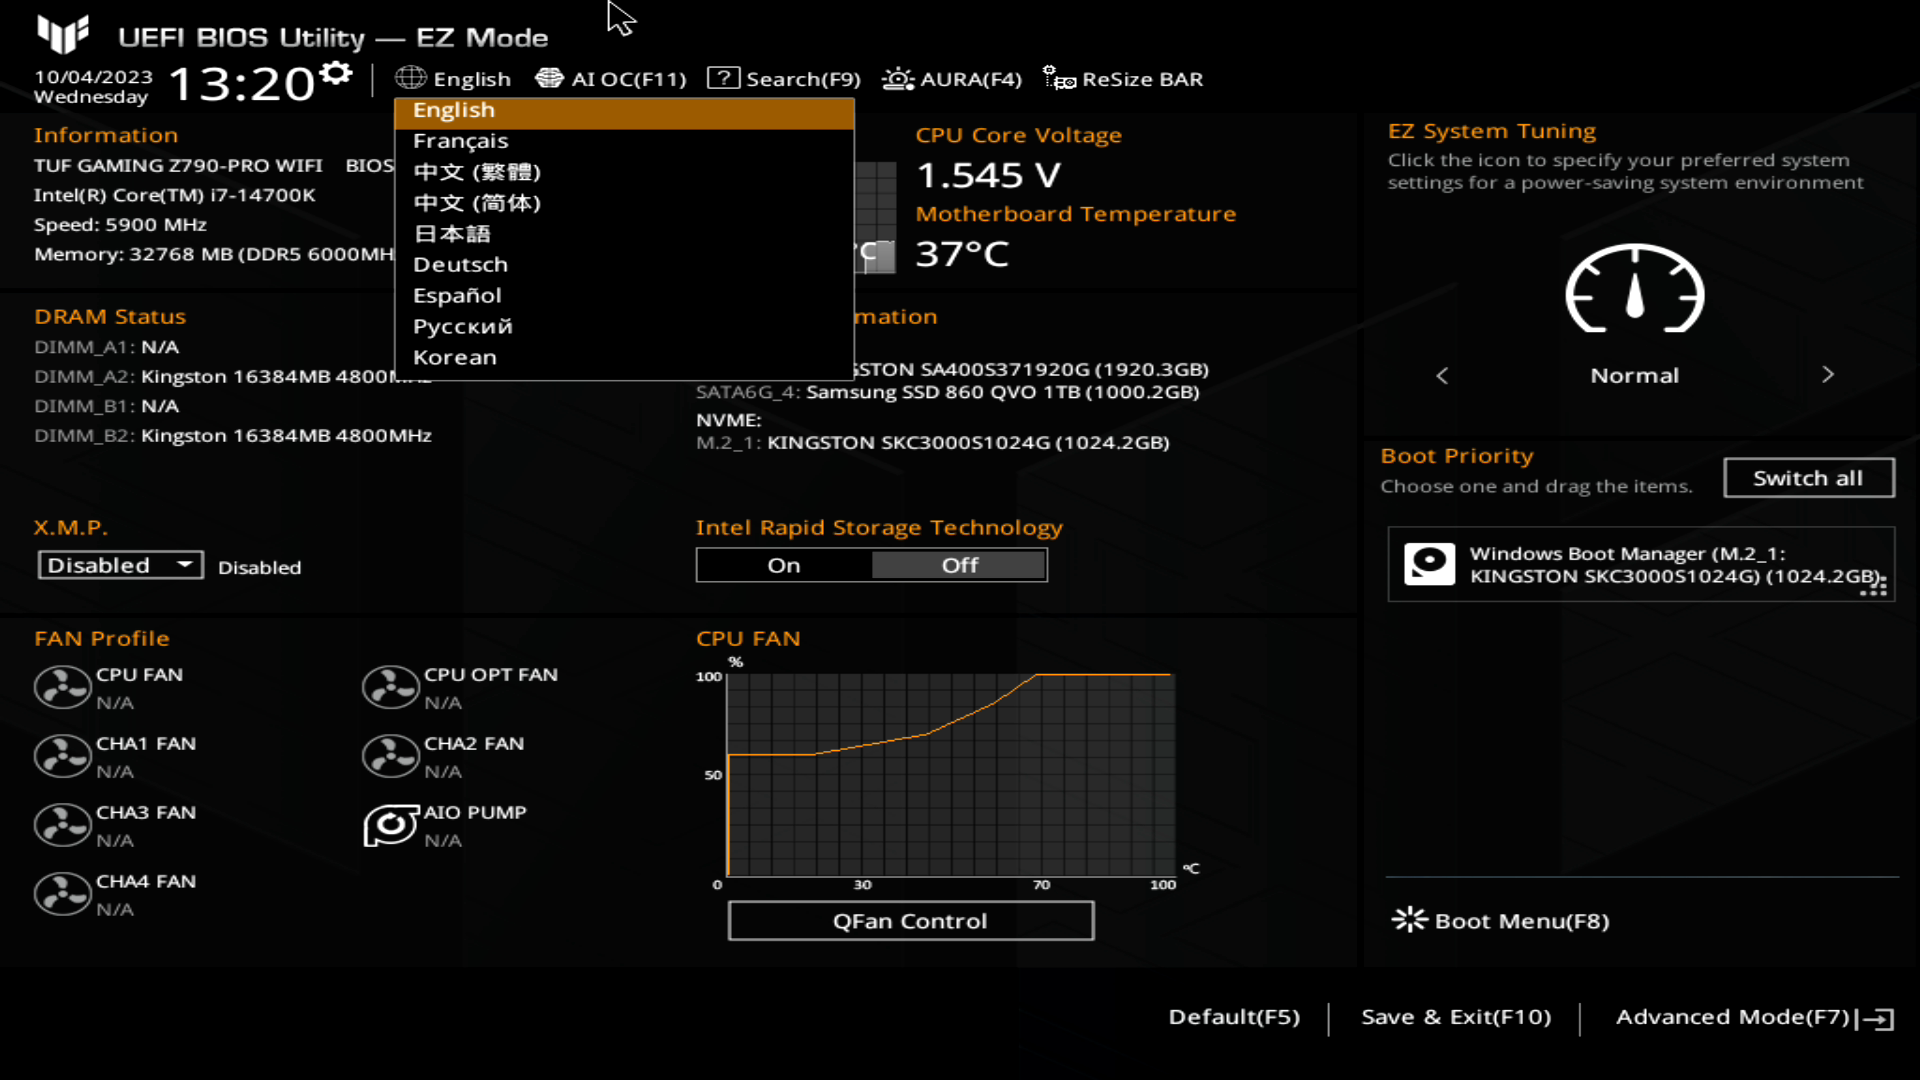Click the 13:20 system time
Image resolution: width=1920 pixels, height=1080 pixels.
(x=242, y=84)
